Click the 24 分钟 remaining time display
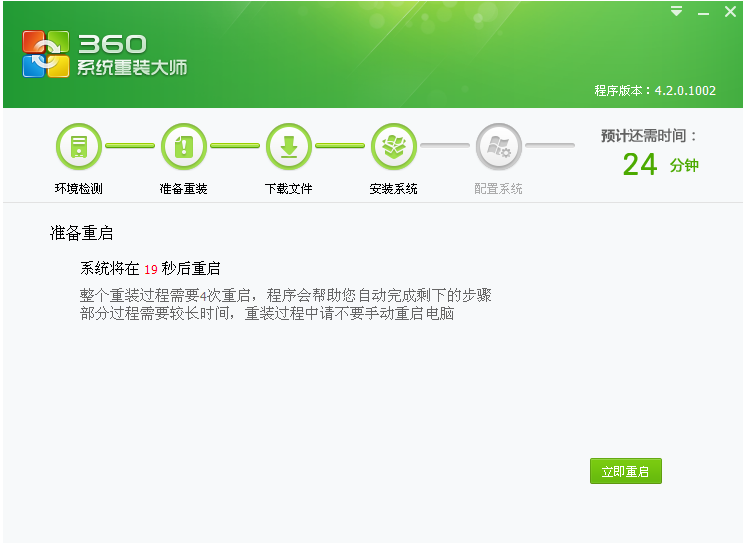Image resolution: width=750 pixels, height=547 pixels. [x=658, y=165]
